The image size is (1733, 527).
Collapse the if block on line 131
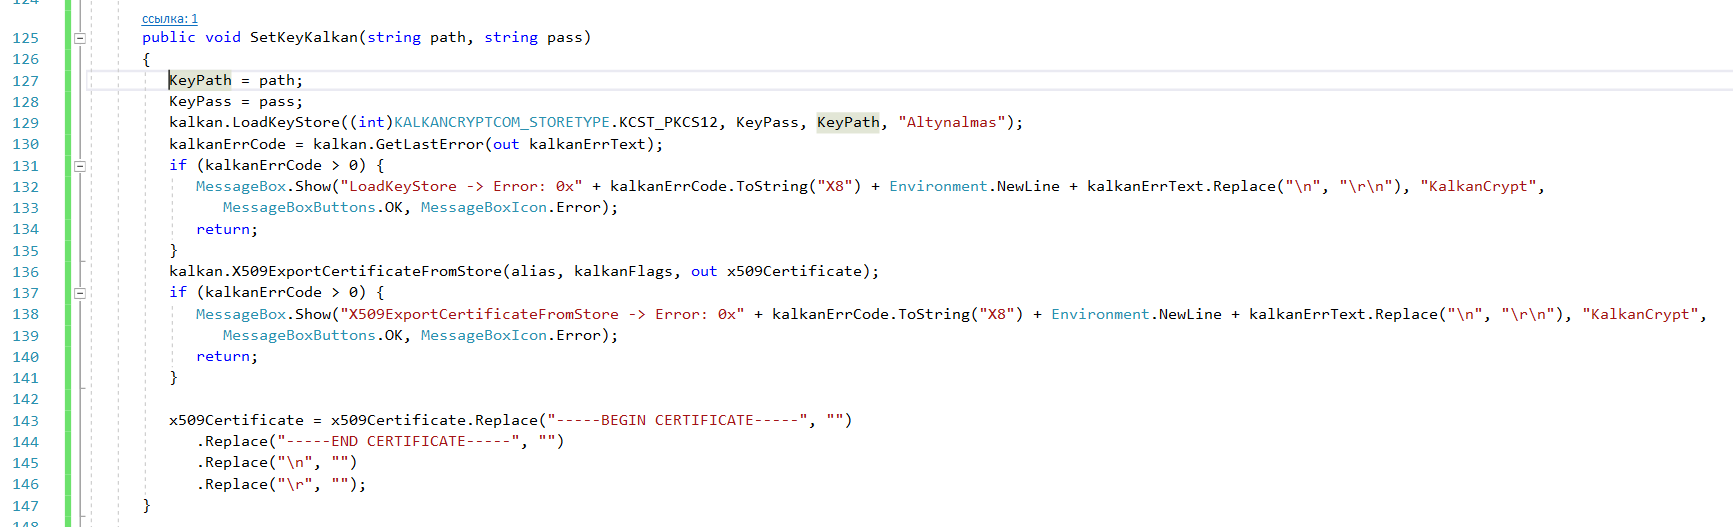point(80,166)
